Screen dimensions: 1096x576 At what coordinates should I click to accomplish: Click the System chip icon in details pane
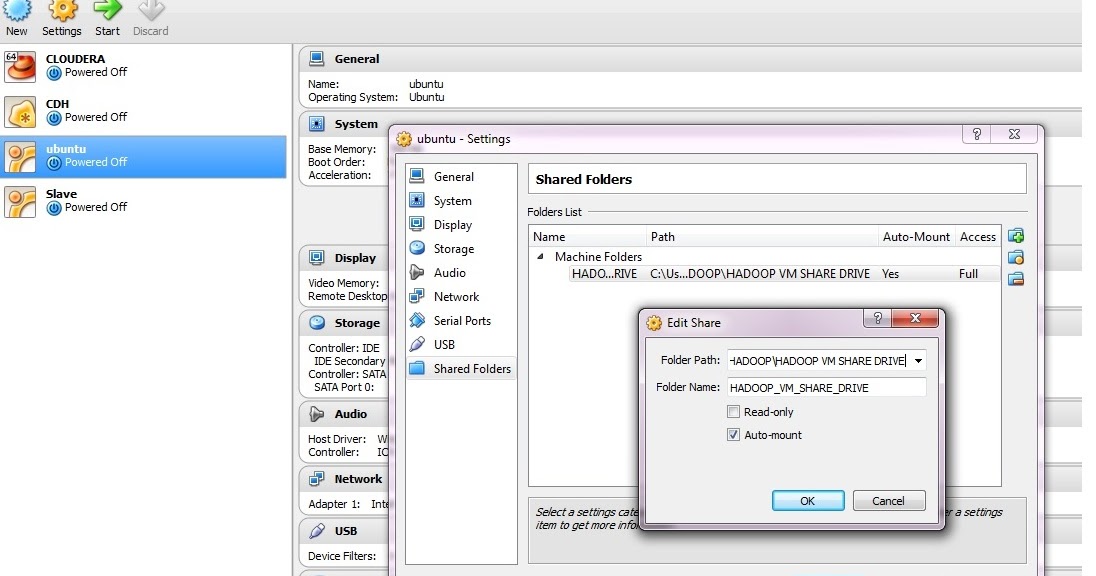click(x=317, y=124)
